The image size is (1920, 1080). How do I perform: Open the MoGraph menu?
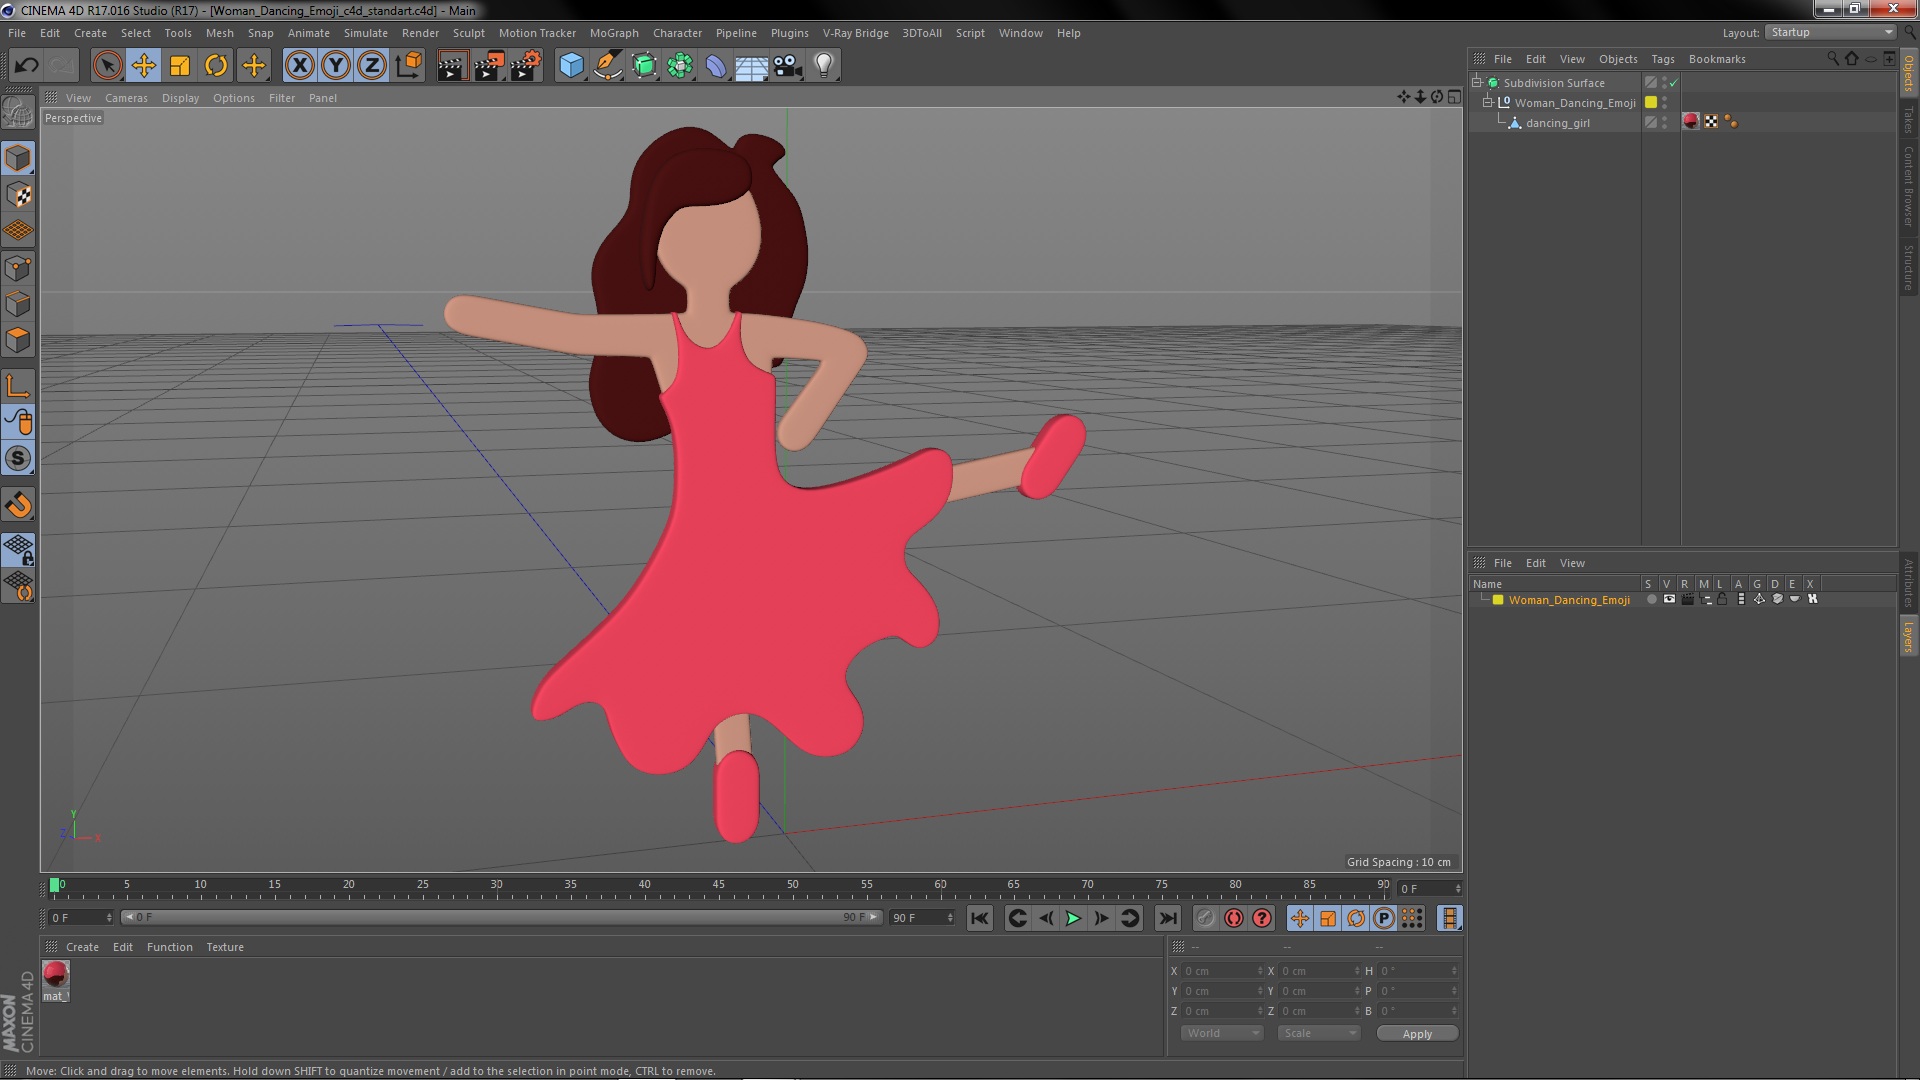pos(613,33)
